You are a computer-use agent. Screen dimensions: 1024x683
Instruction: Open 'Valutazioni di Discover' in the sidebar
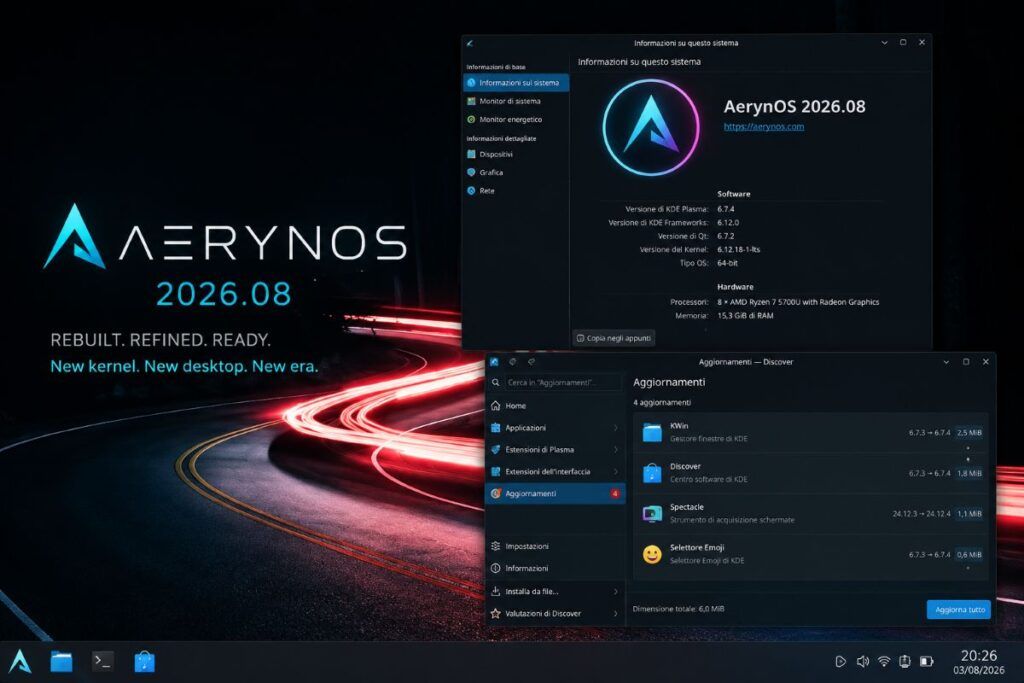(555, 614)
